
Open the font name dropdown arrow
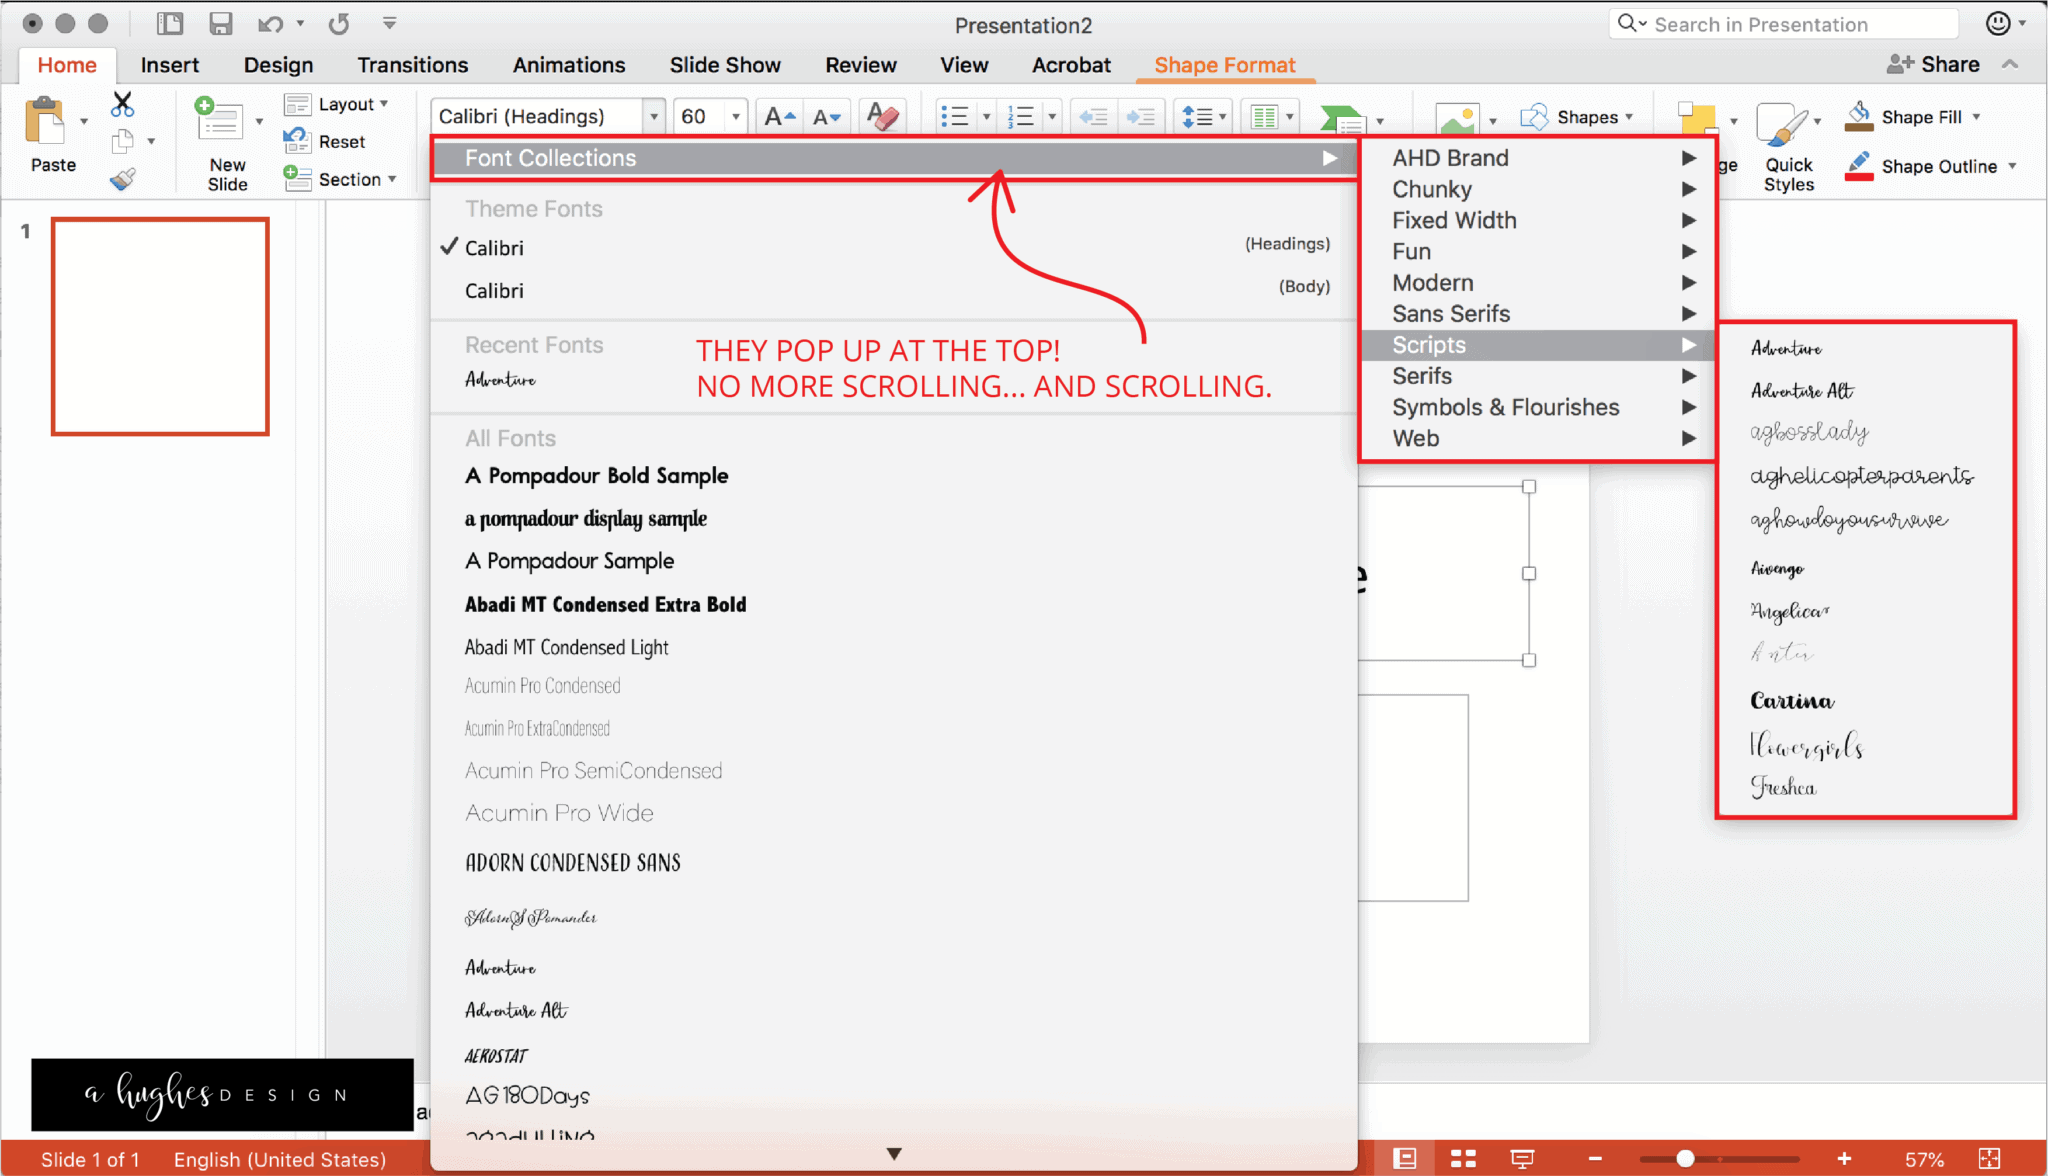click(x=654, y=117)
